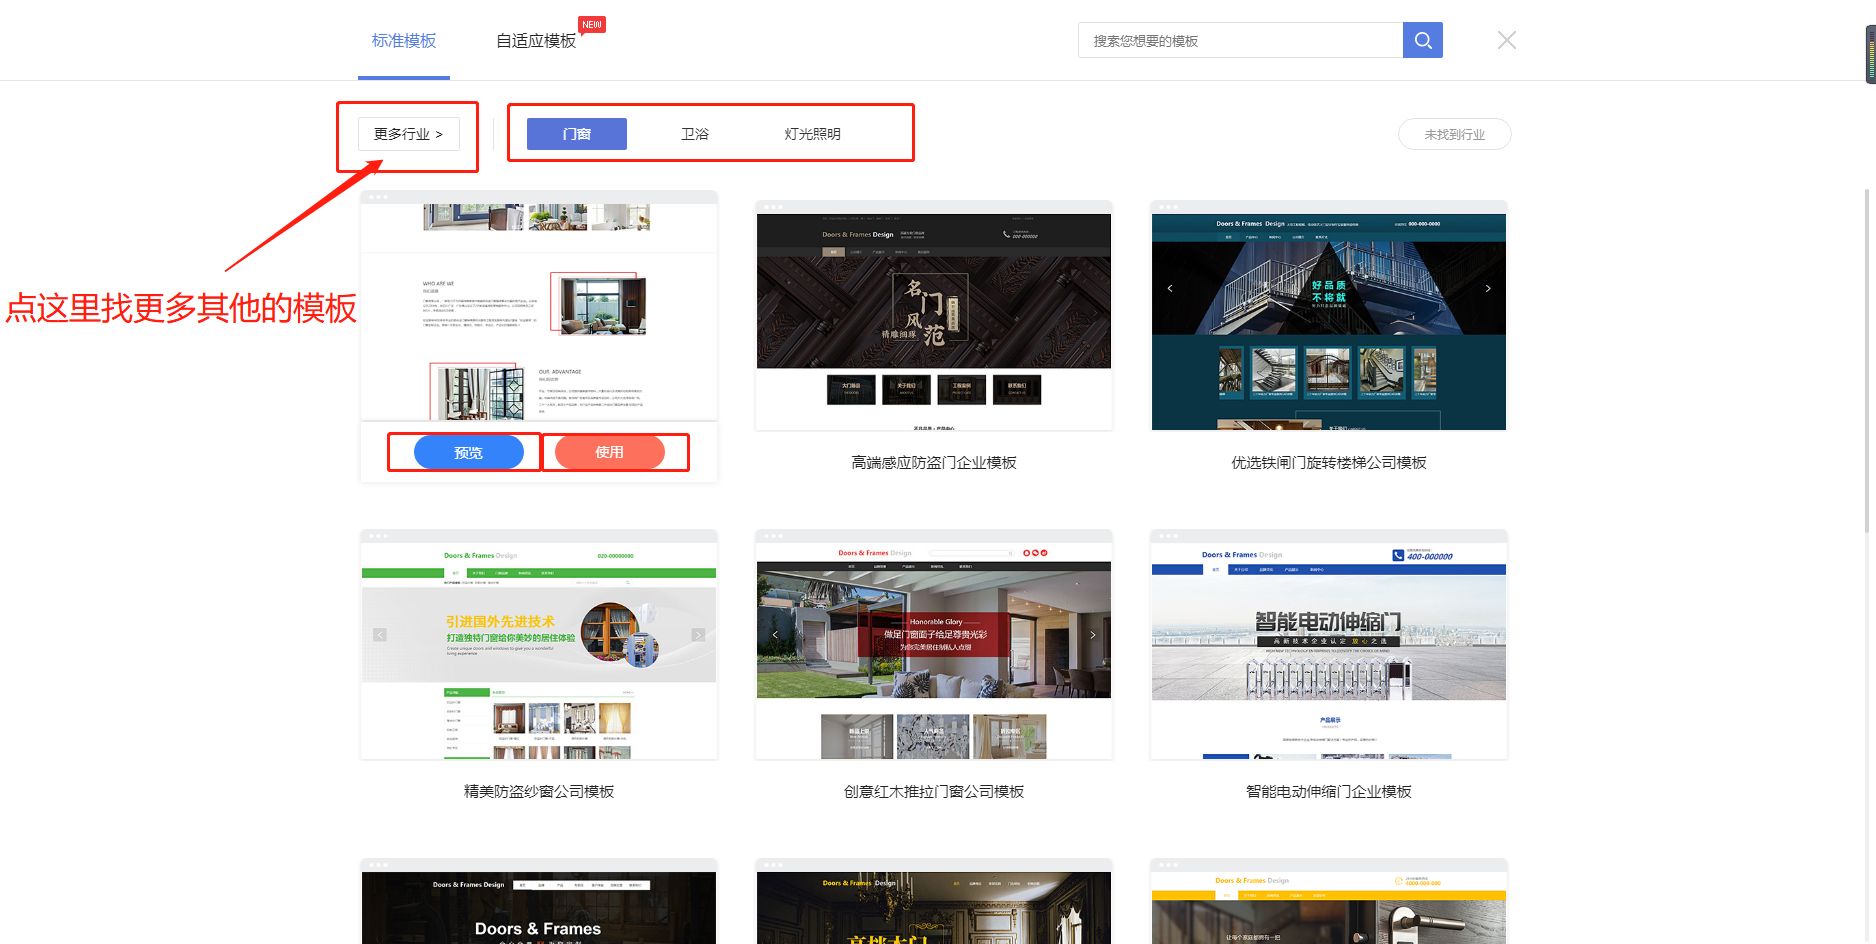Click previous arrow on 优选铁闸门 template carousel
Viewport: 1876px width, 944px height.
pyautogui.click(x=1169, y=288)
